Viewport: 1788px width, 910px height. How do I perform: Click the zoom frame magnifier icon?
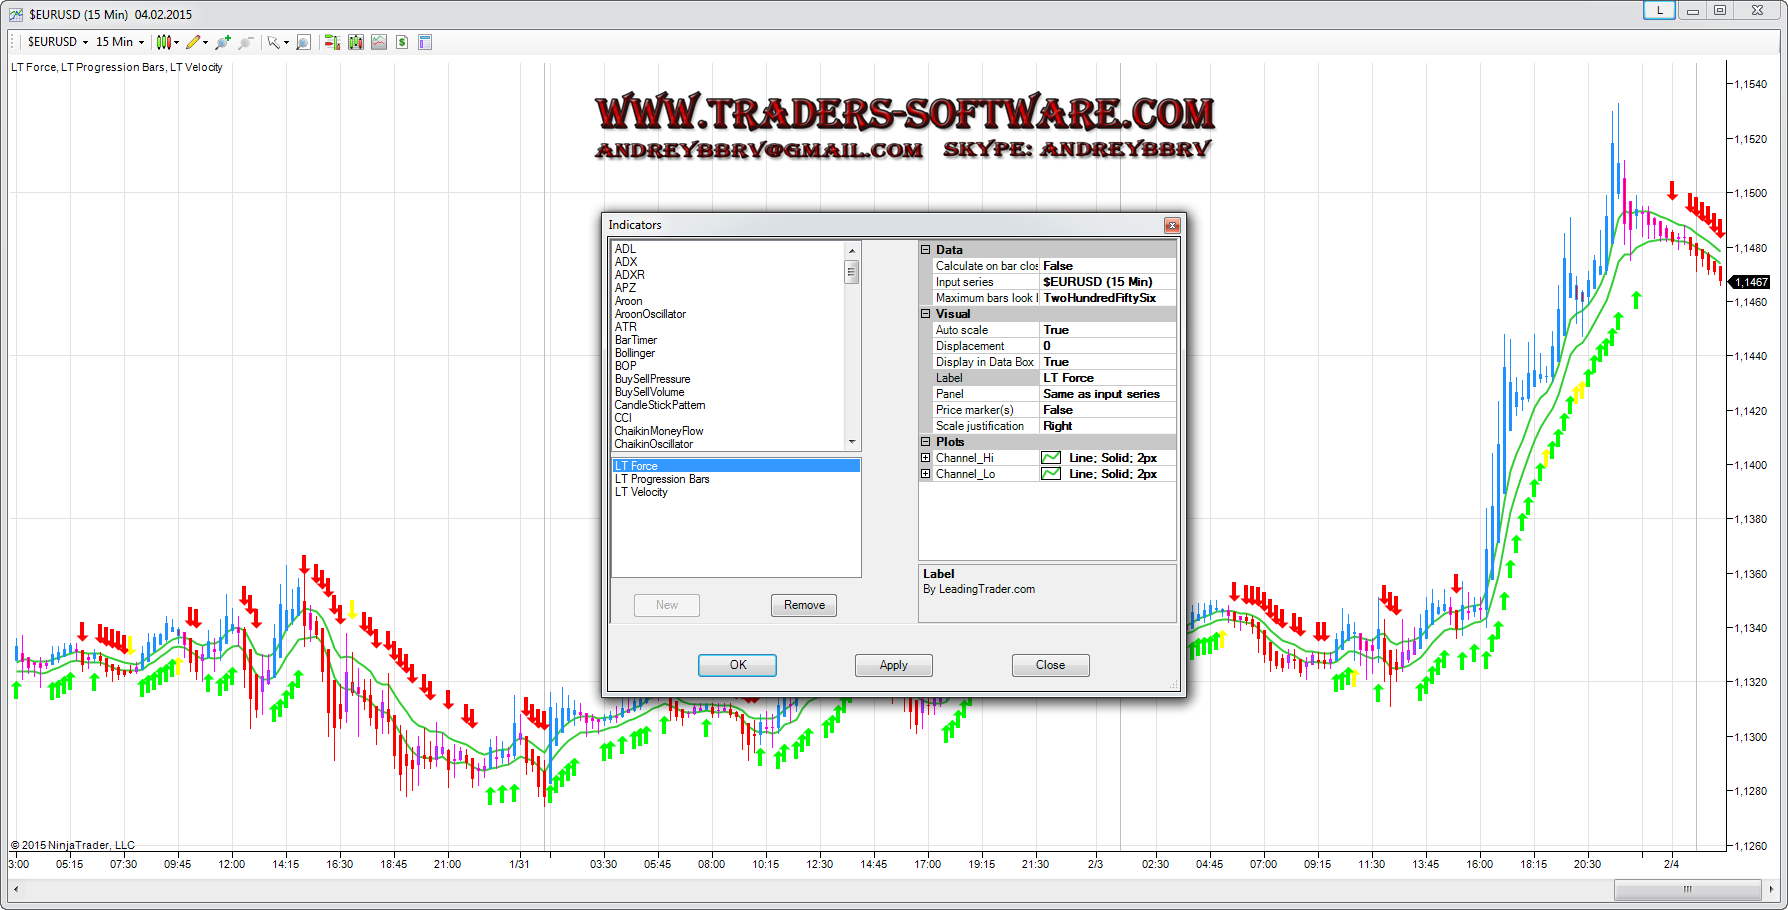(x=303, y=42)
